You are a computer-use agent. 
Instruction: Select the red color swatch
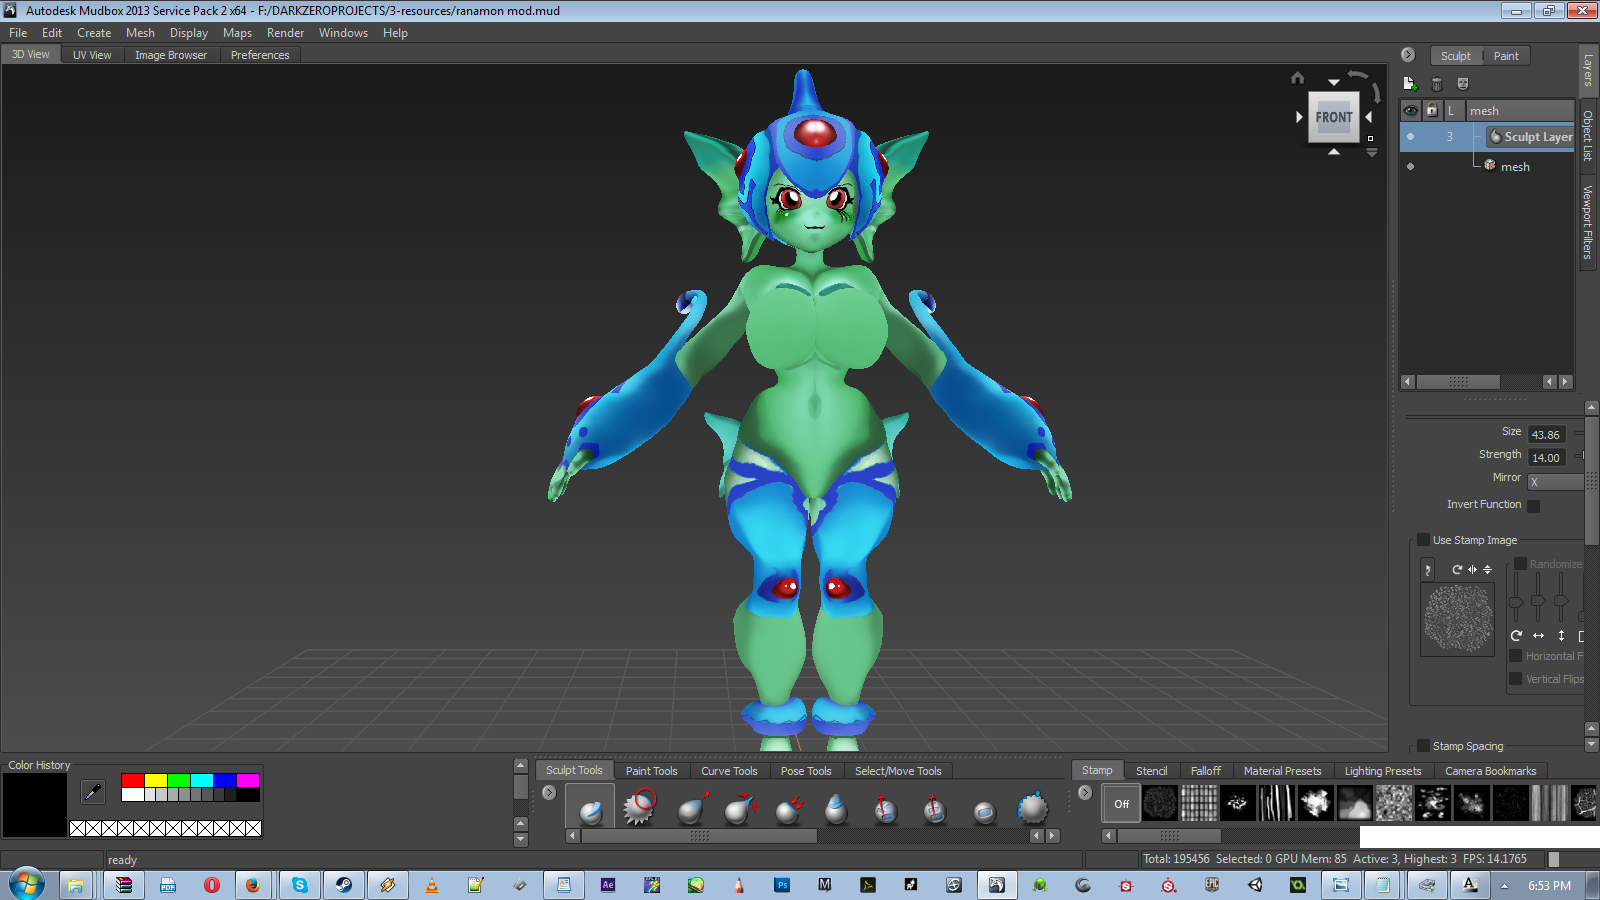(x=132, y=780)
